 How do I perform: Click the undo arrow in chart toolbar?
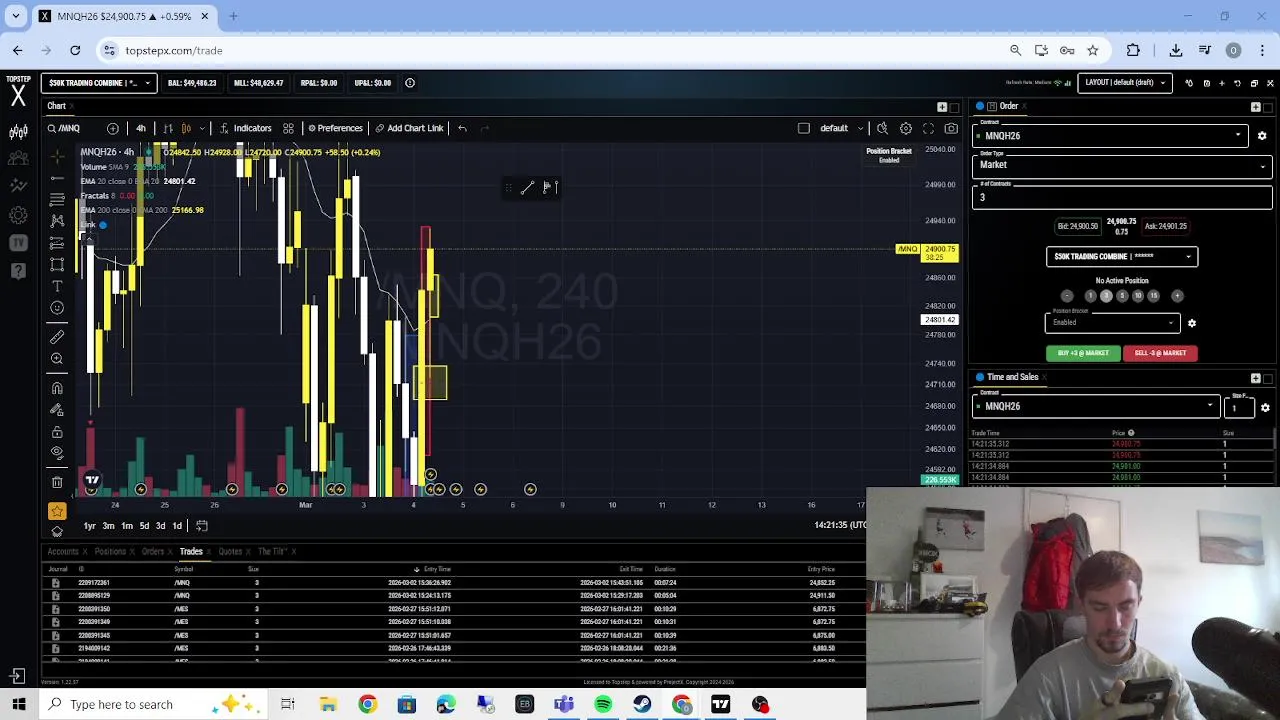(462, 128)
